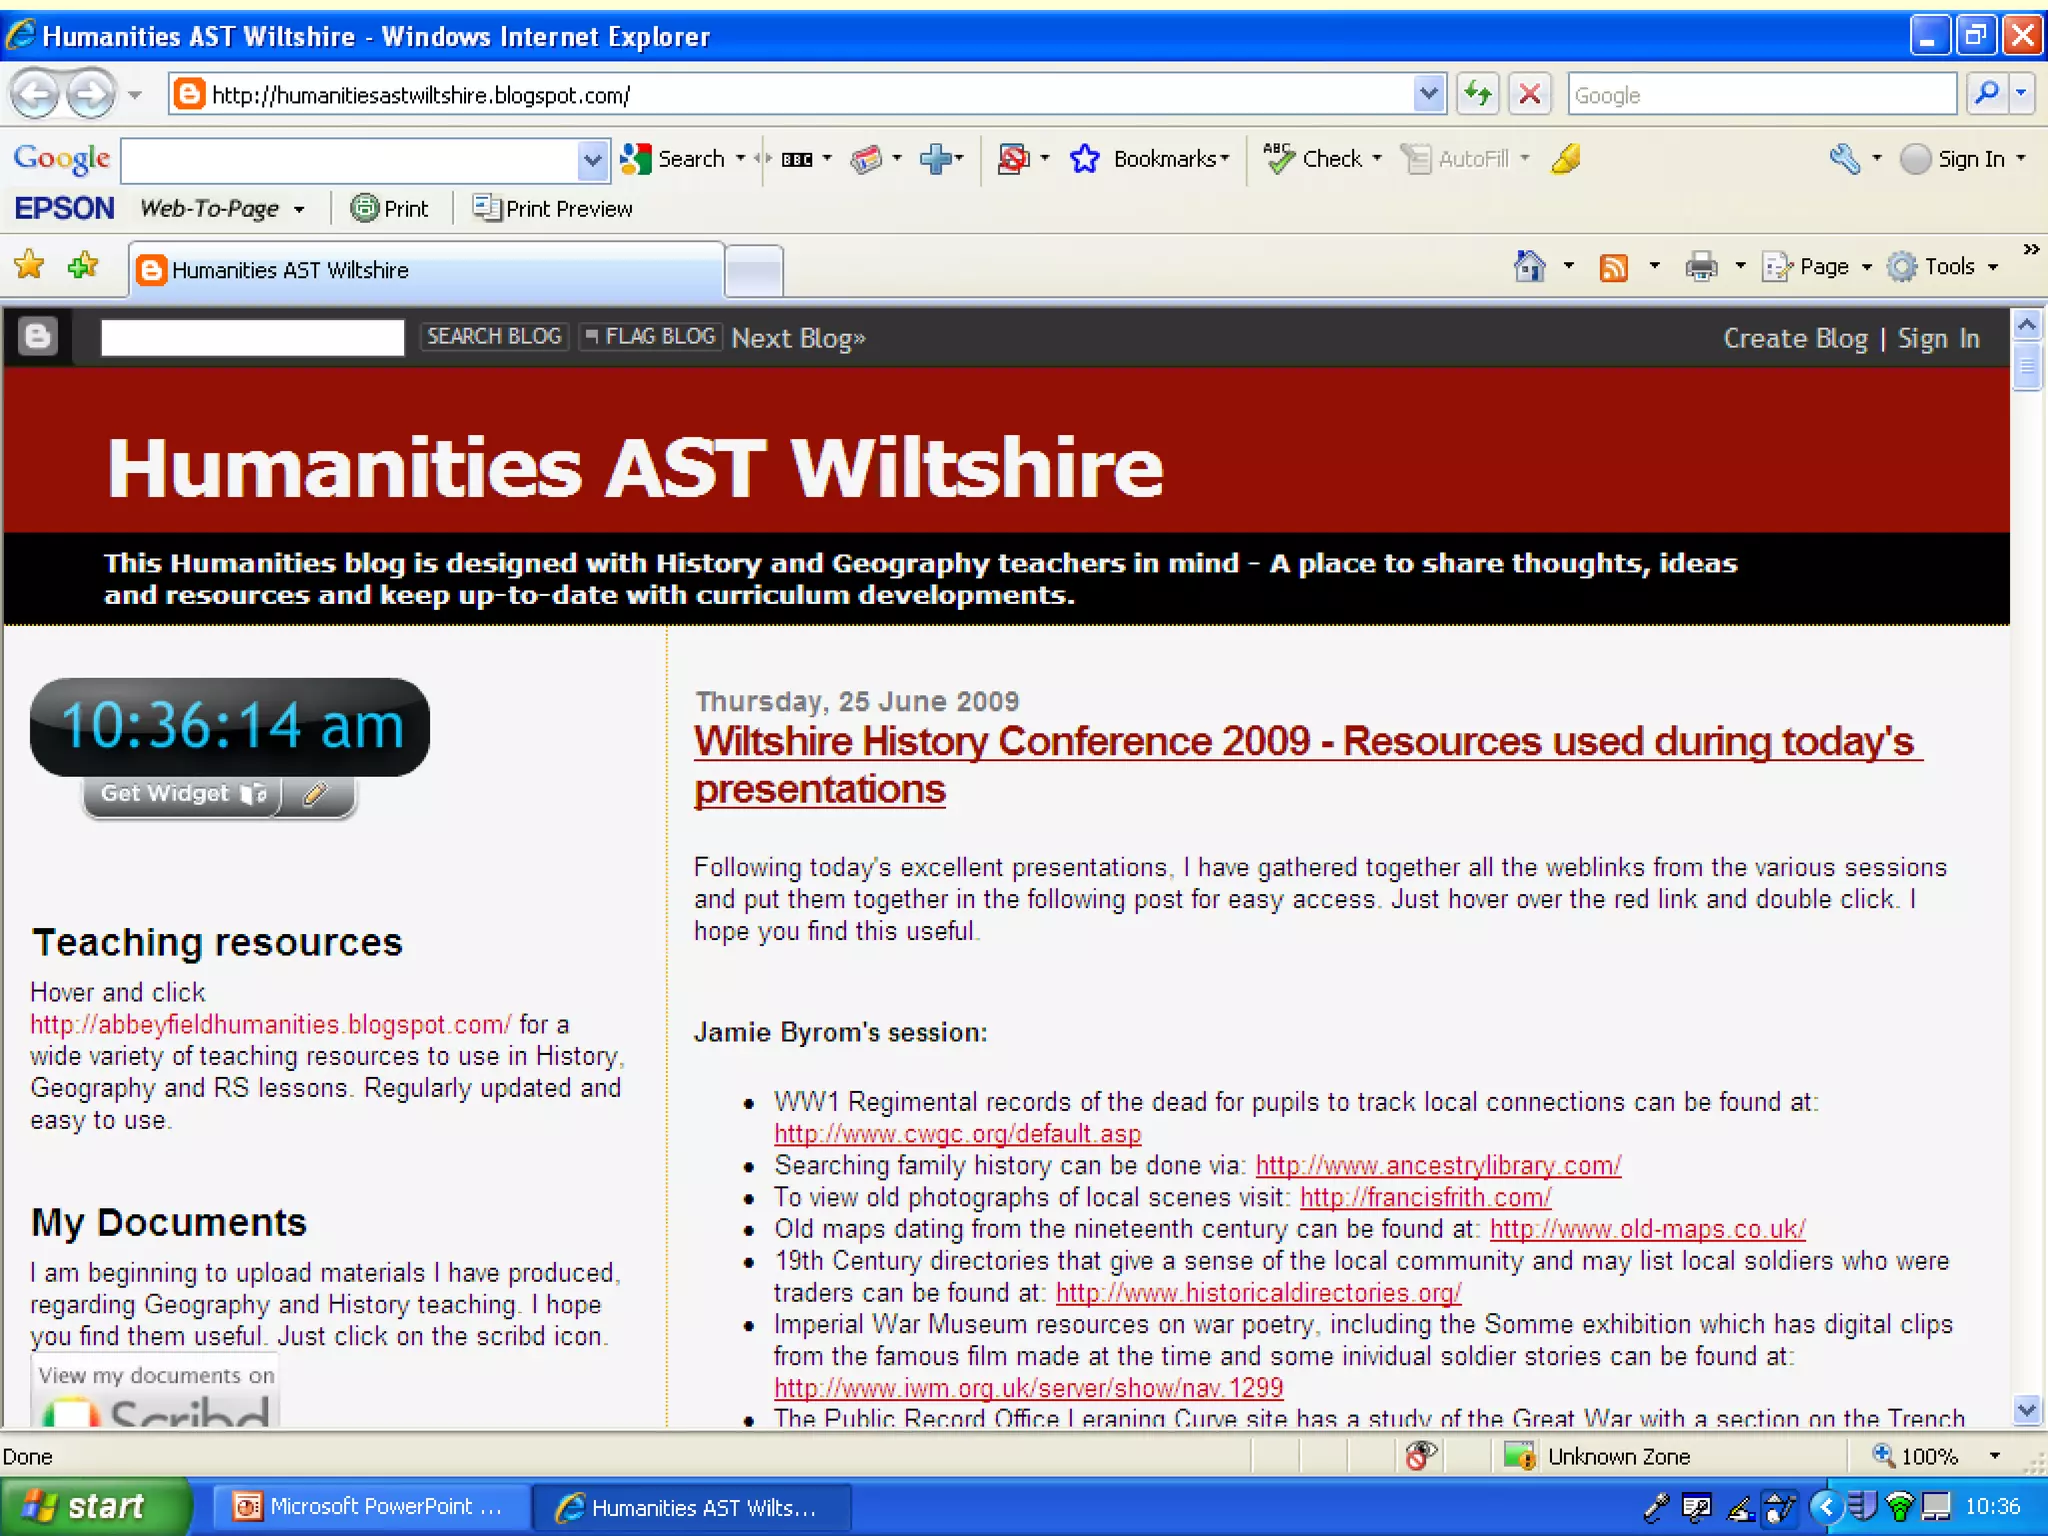Click the printer icon in command bar

pos(1700,267)
